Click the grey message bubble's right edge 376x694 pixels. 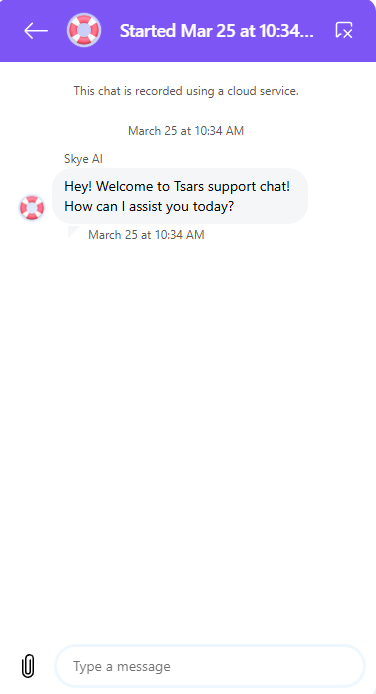pos(305,196)
